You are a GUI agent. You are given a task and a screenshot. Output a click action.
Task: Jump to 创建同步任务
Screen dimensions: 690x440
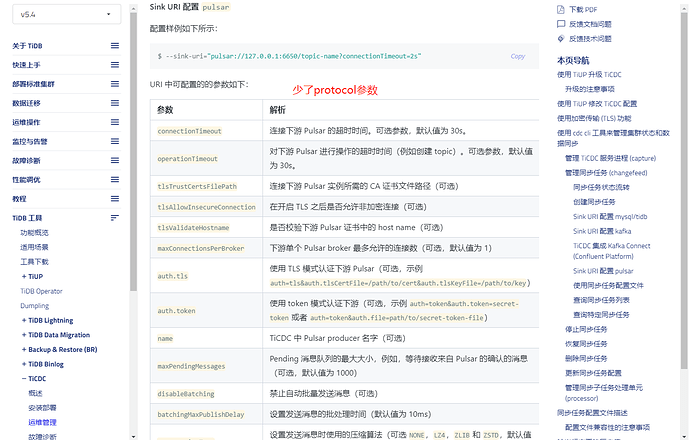(594, 202)
